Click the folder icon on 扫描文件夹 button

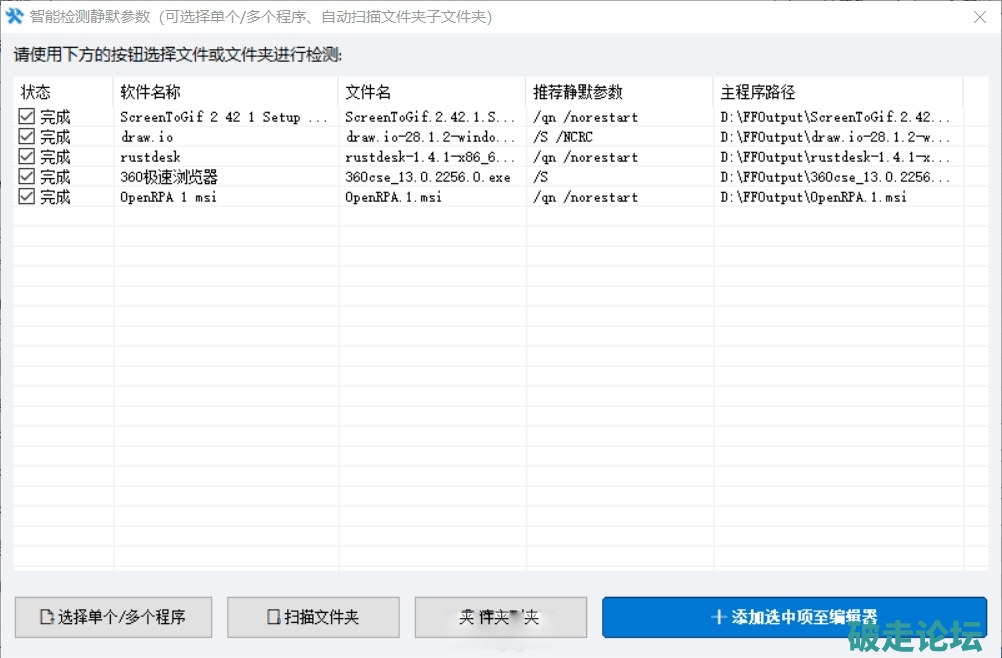(273, 617)
